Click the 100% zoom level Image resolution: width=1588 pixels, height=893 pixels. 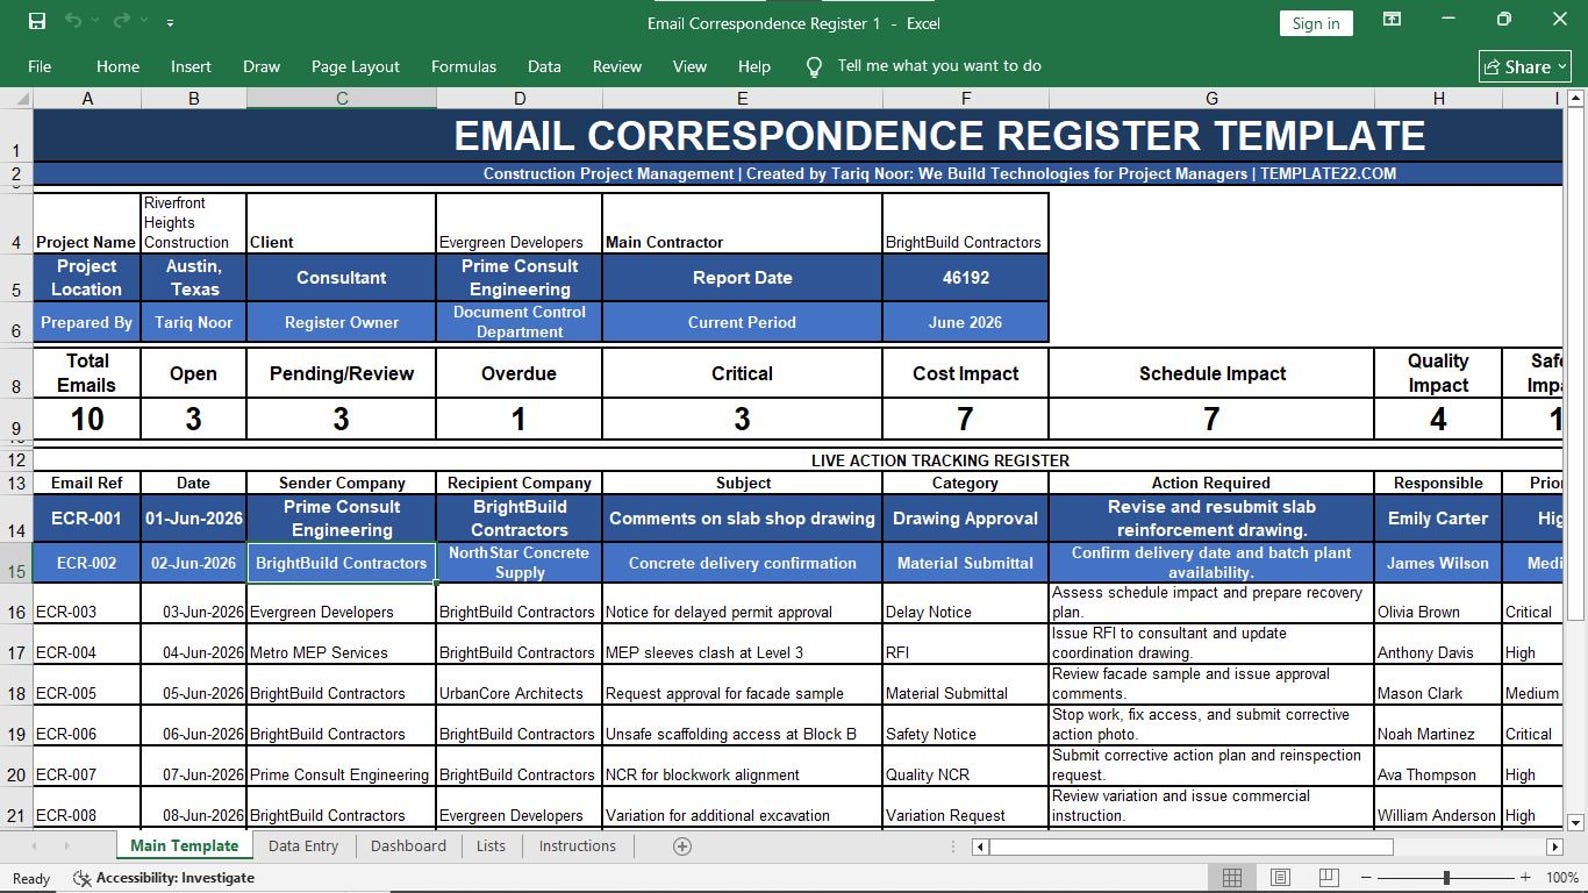coord(1562,877)
